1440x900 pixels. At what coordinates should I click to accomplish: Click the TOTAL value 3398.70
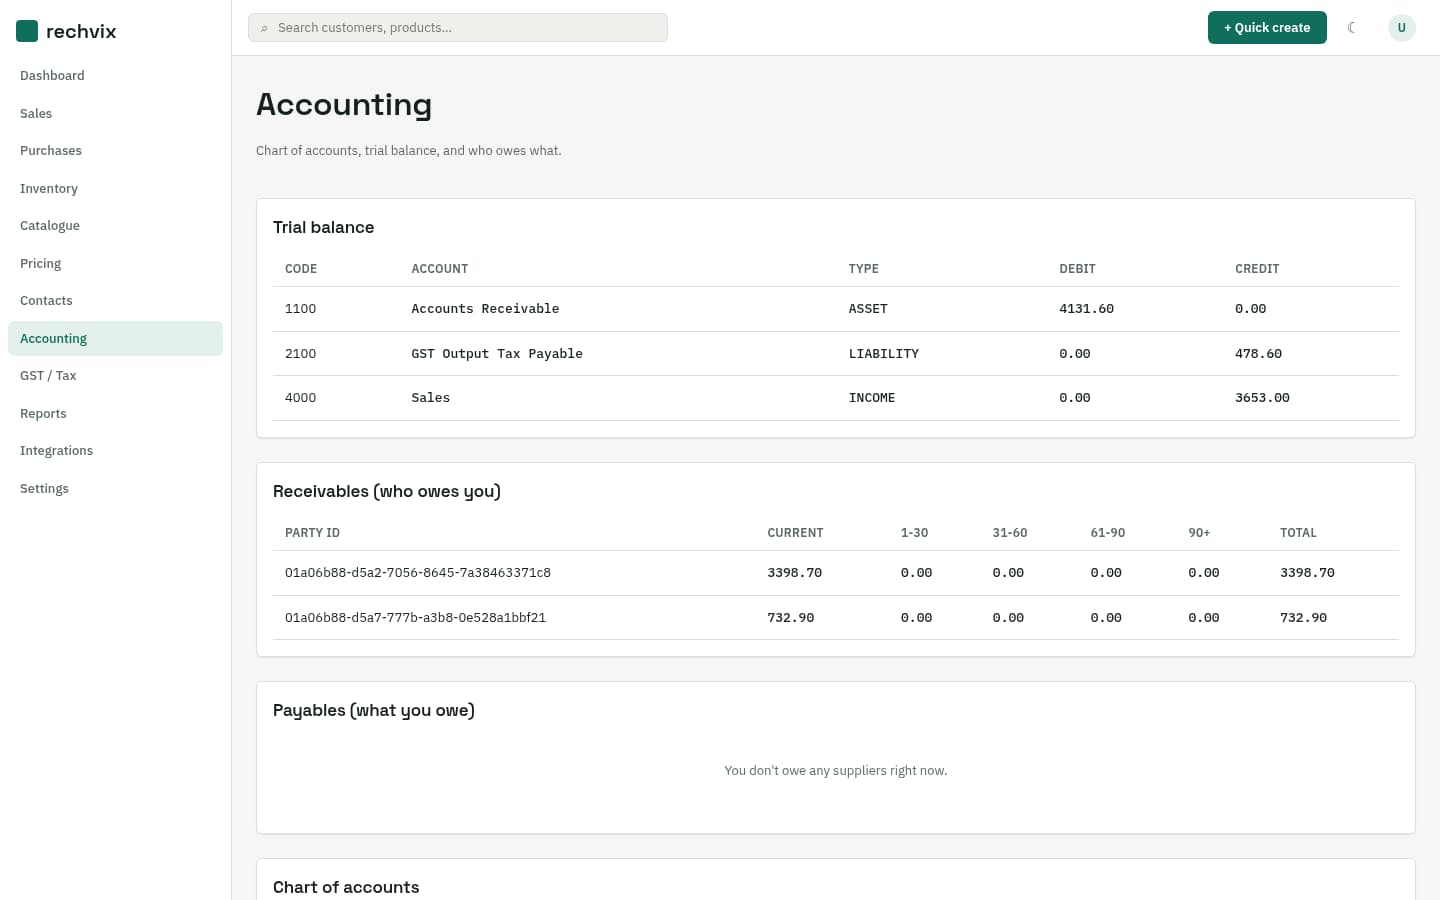tap(1307, 573)
